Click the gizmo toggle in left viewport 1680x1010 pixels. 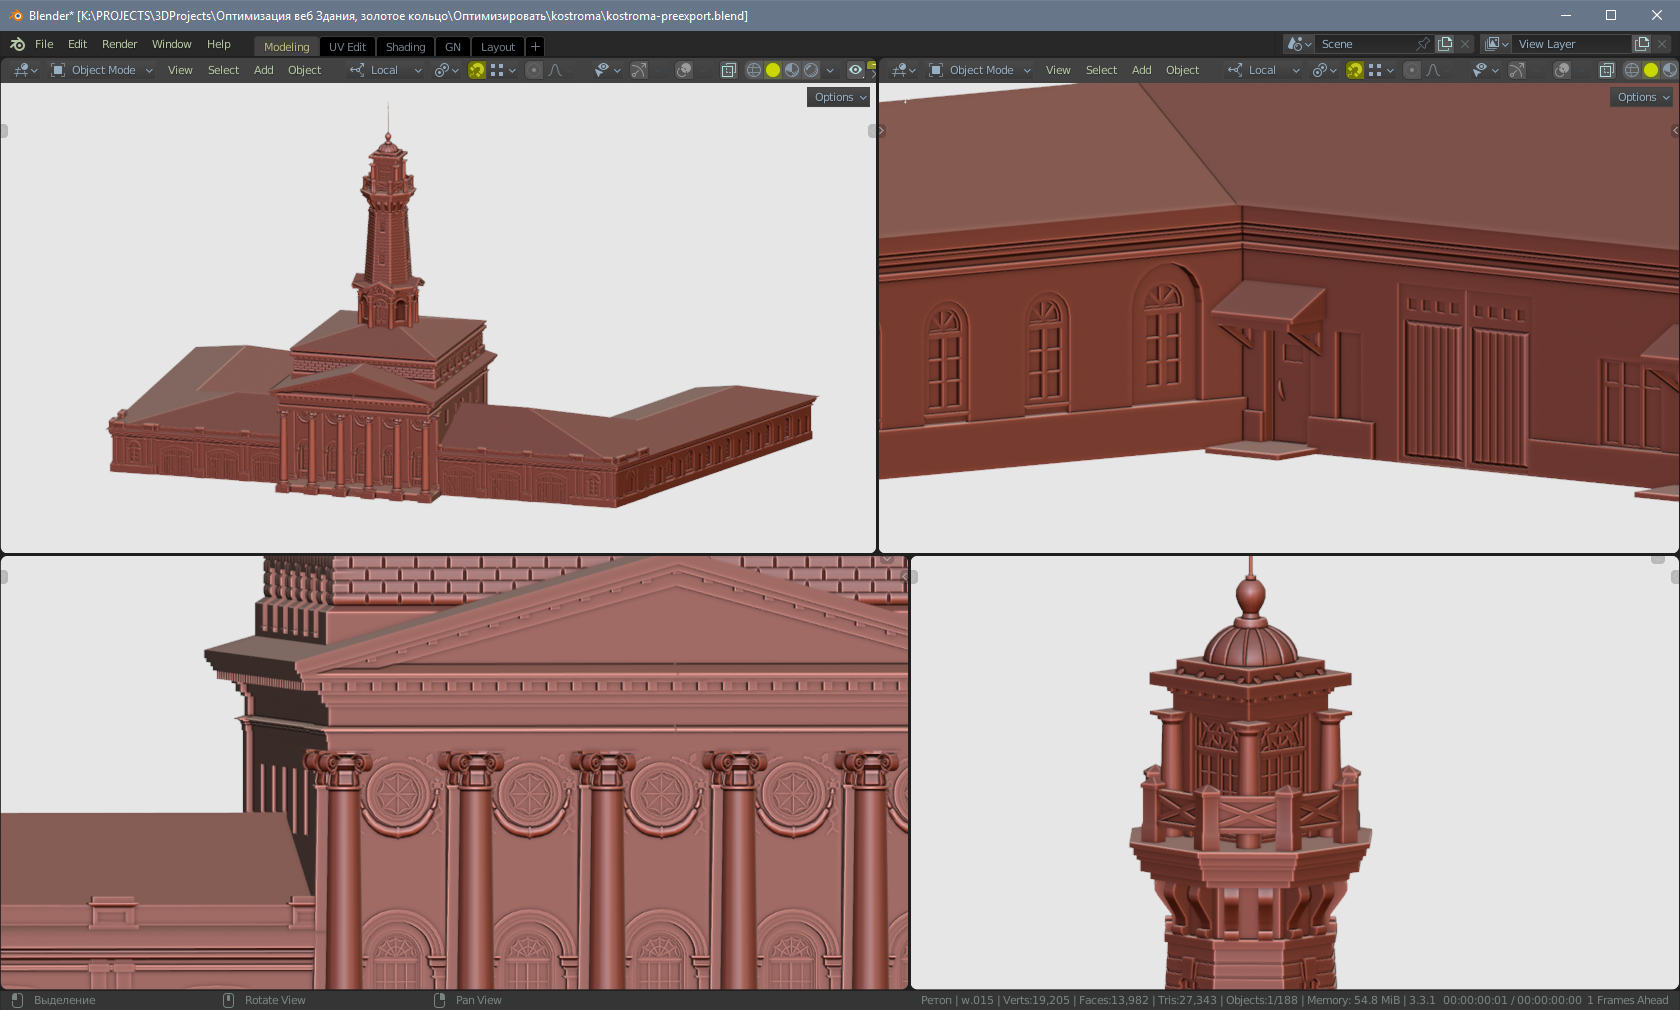click(x=639, y=70)
